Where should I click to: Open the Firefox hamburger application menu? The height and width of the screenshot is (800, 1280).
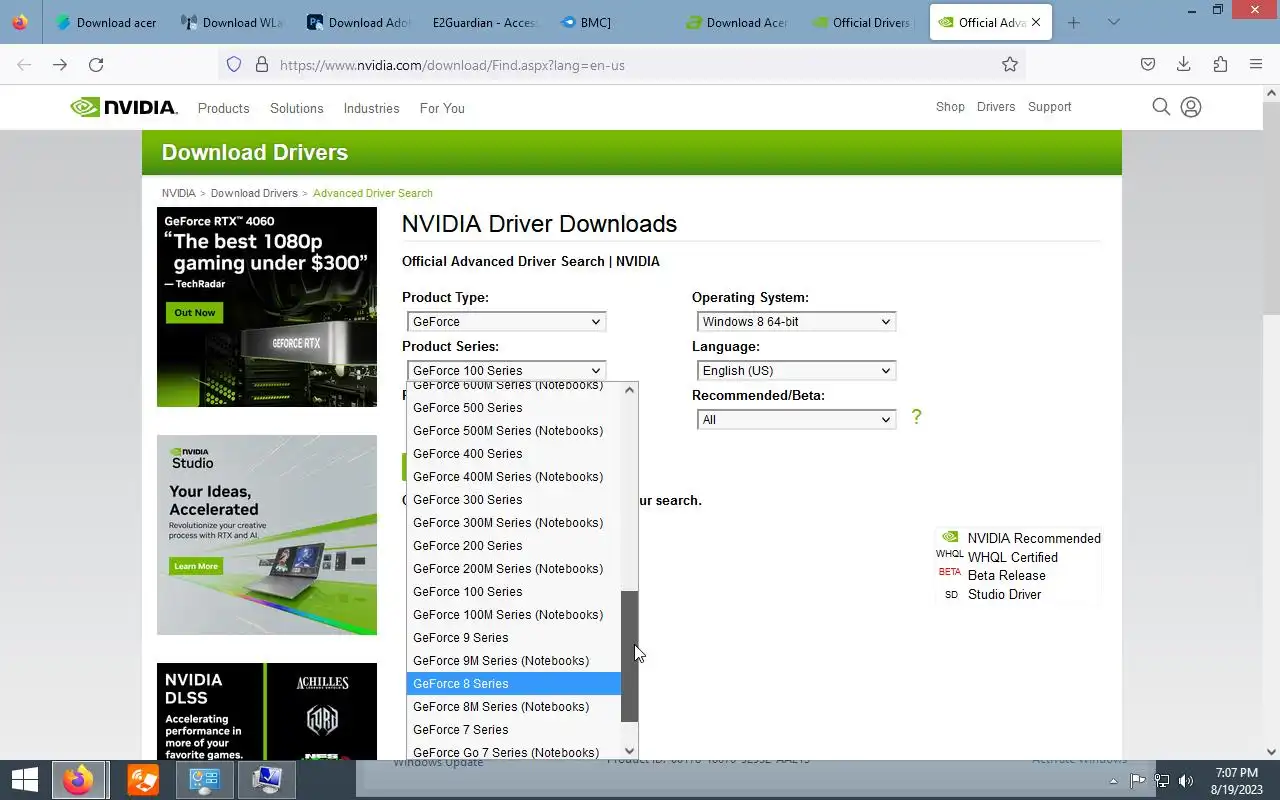click(1256, 64)
